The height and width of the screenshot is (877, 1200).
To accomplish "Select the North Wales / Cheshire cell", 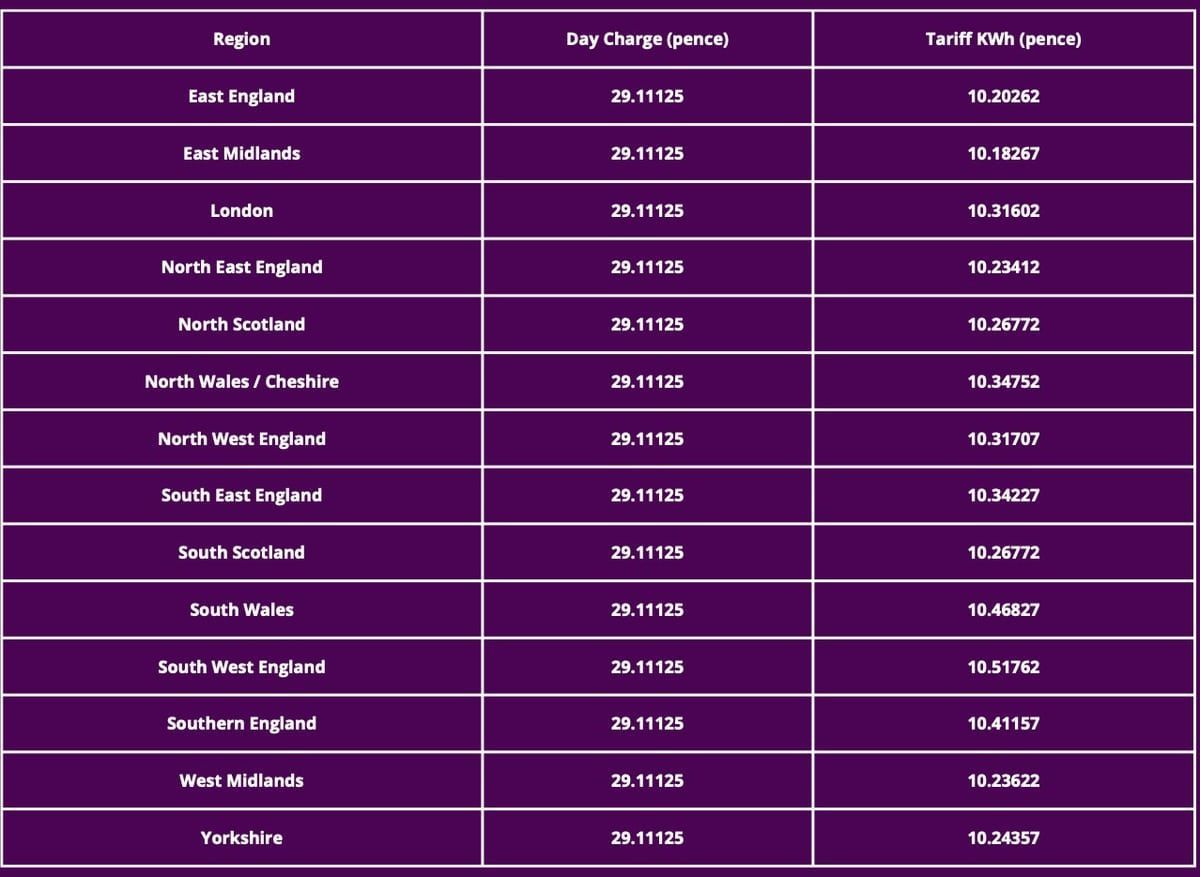I will pyautogui.click(x=241, y=381).
